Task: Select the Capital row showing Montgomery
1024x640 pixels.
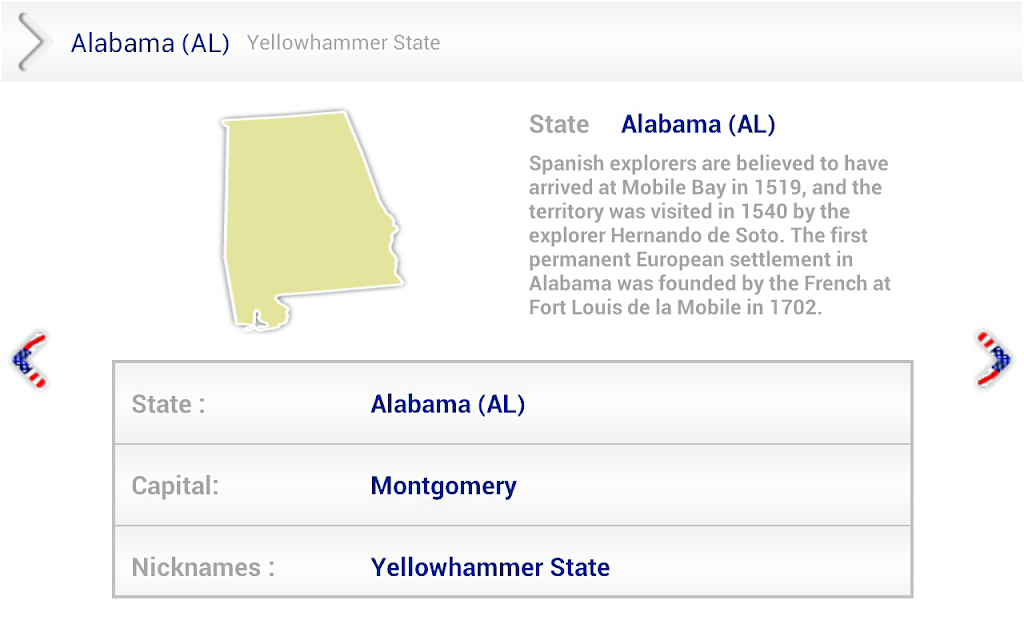Action: (x=513, y=485)
